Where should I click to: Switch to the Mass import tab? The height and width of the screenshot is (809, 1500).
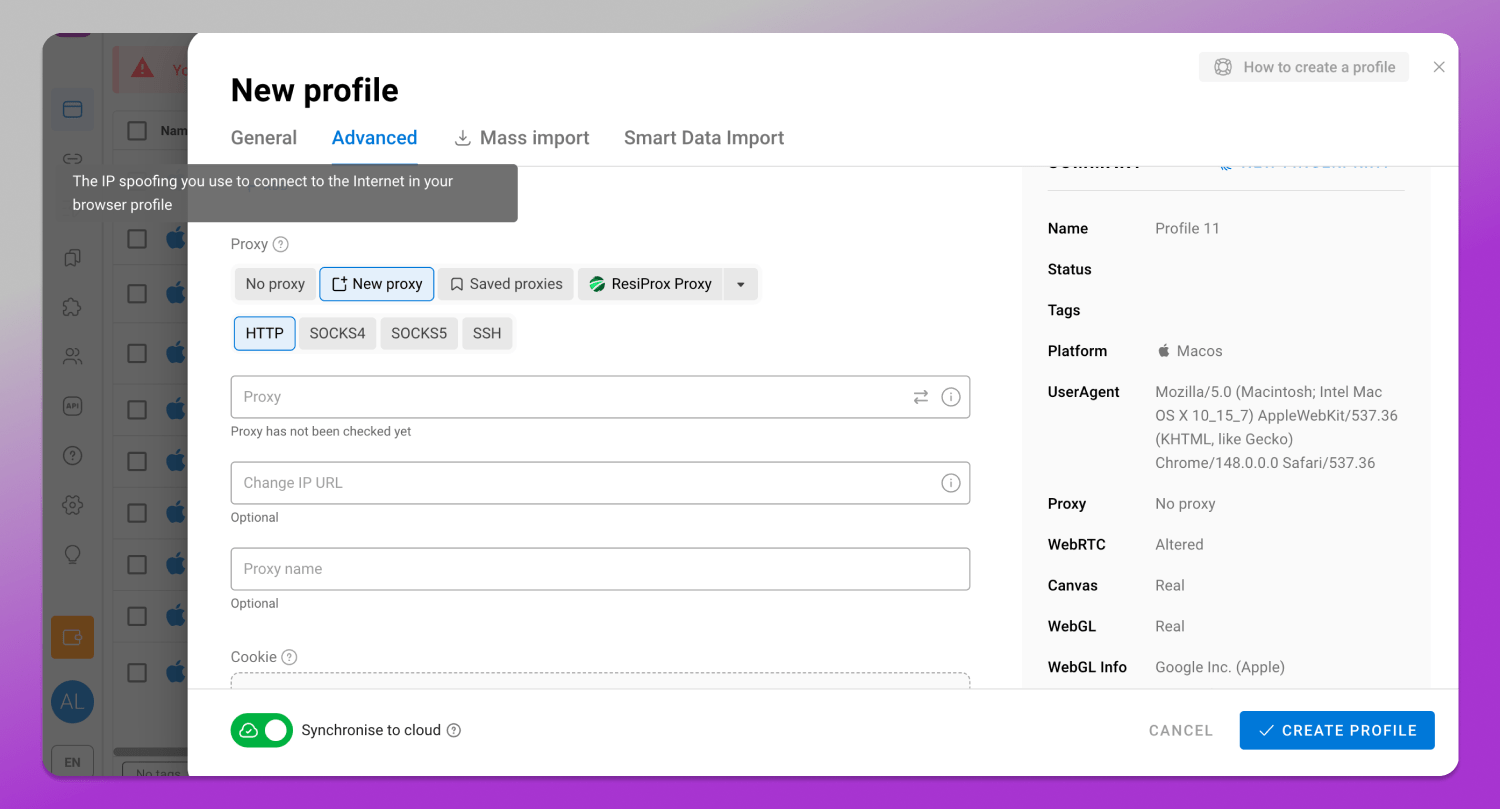tap(522, 138)
